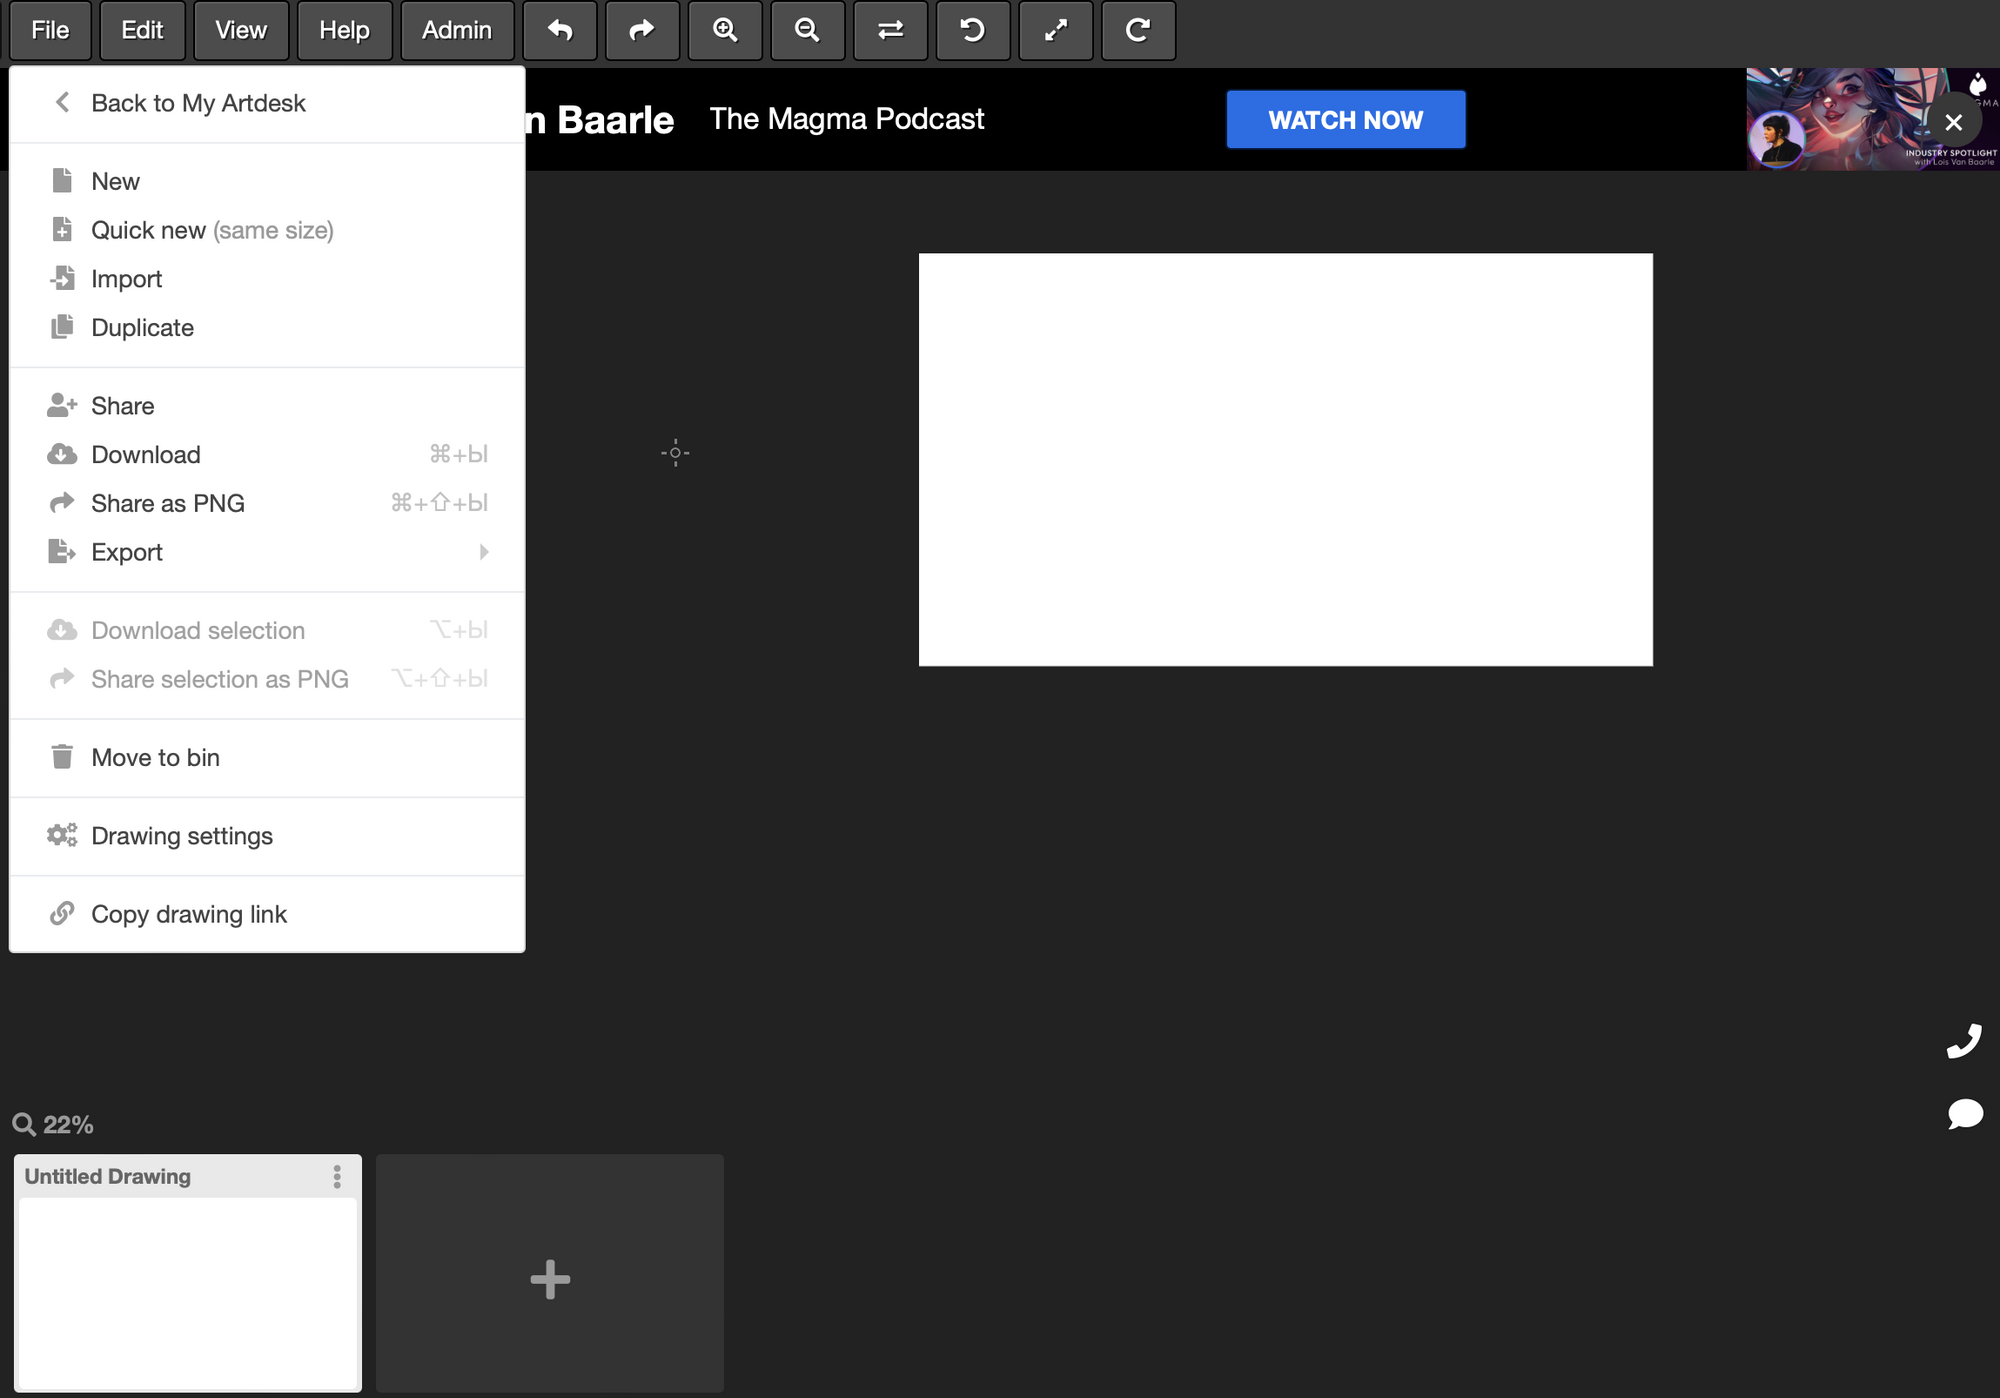
Task: Click the undo arrow icon in toolbar
Action: tap(560, 31)
